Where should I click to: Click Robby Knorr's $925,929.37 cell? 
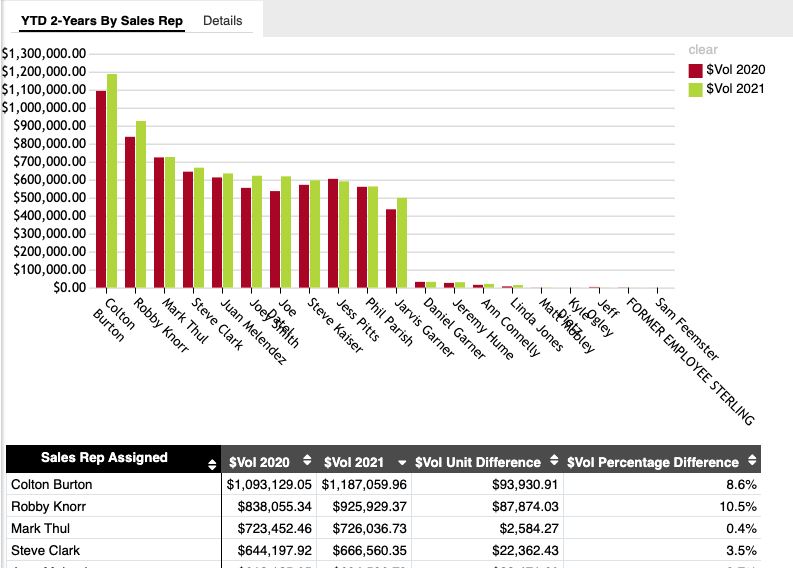pyautogui.click(x=365, y=506)
